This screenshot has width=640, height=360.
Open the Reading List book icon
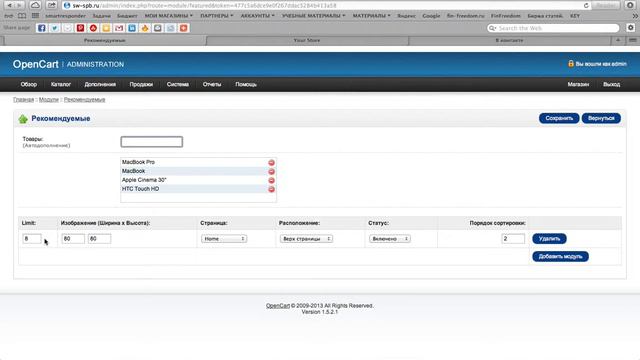pos(22,16)
